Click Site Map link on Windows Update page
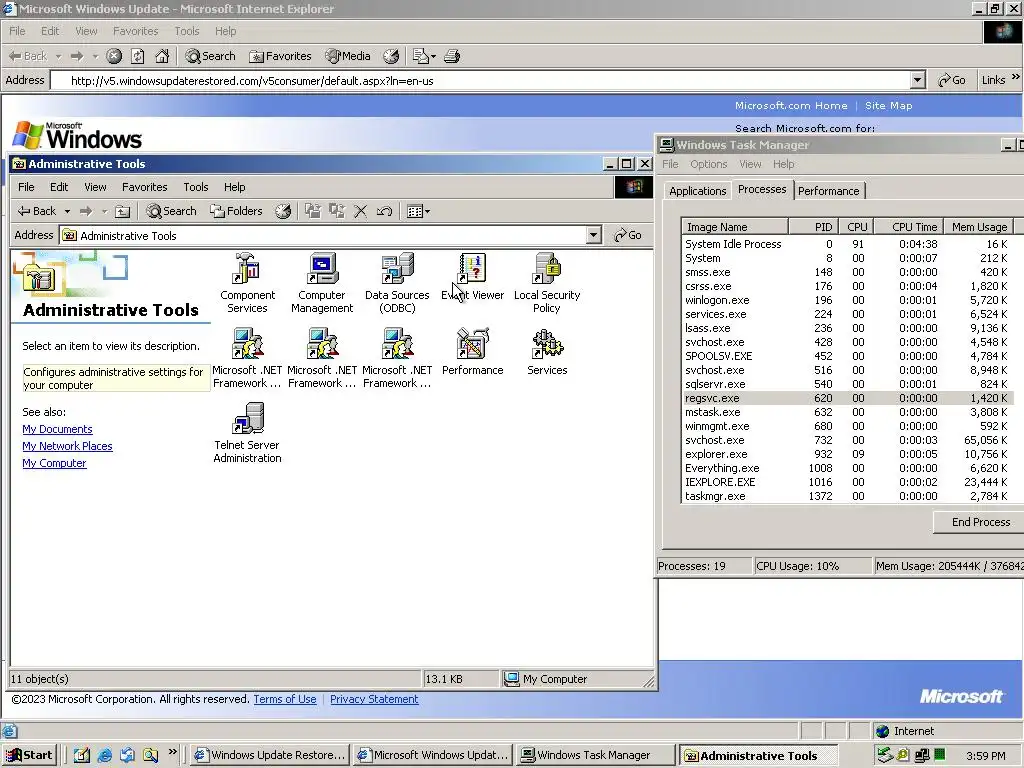 click(x=888, y=105)
